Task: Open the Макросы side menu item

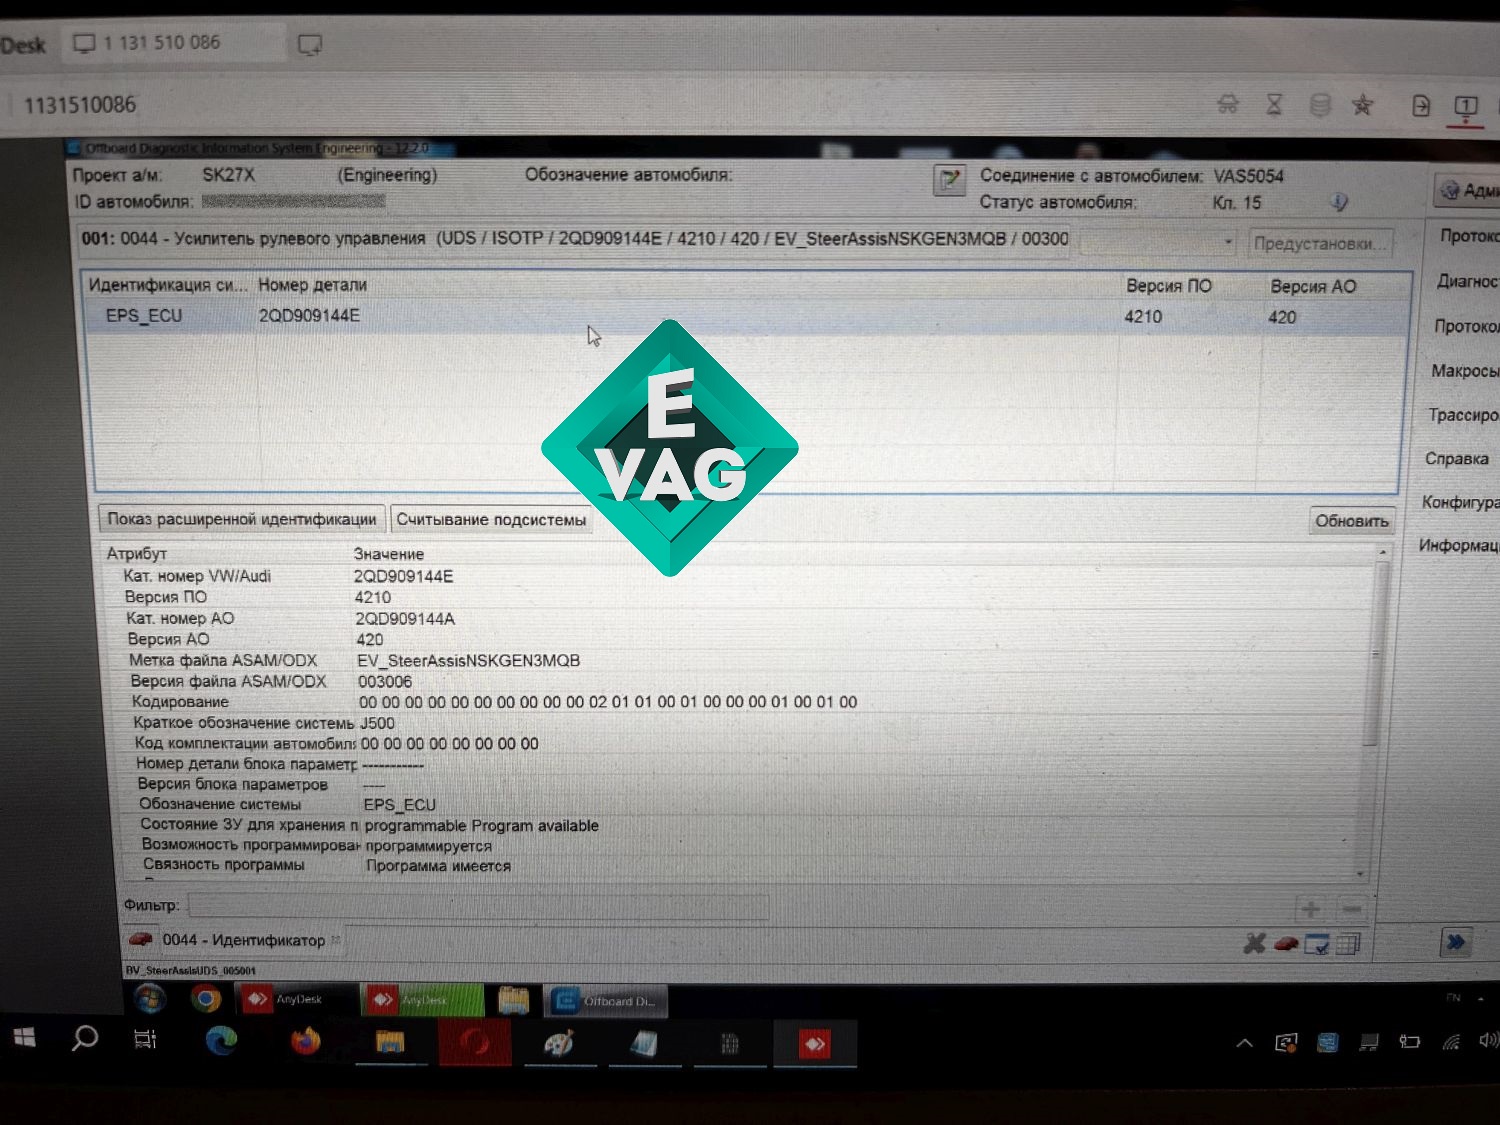Action: point(1465,371)
